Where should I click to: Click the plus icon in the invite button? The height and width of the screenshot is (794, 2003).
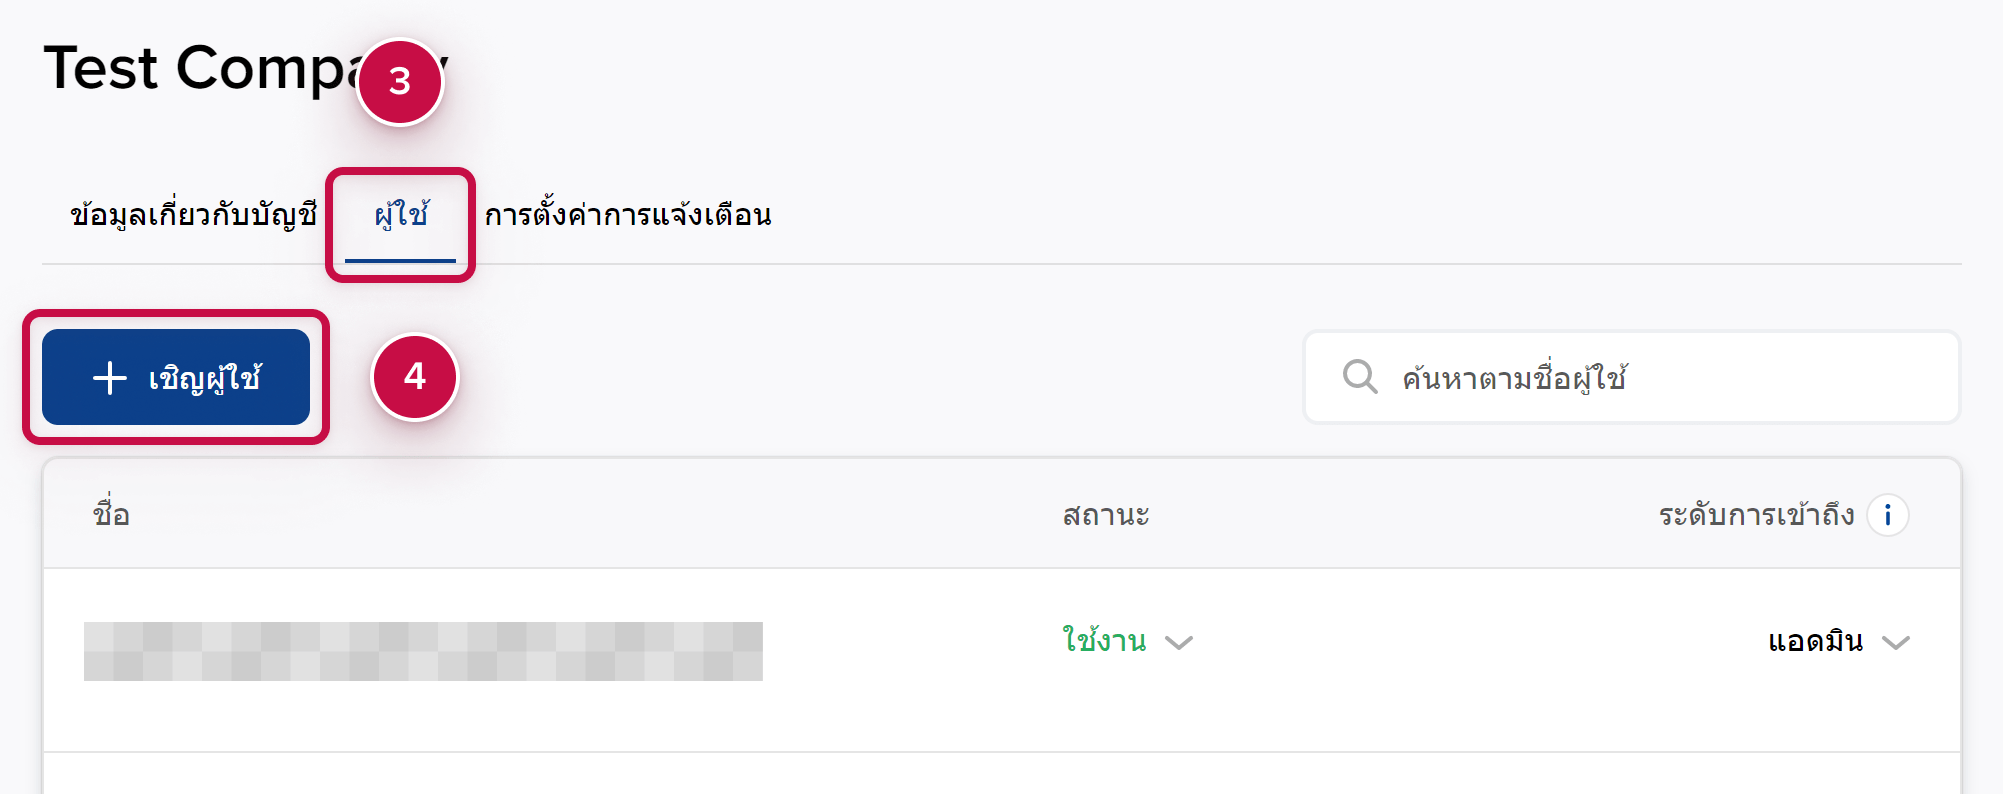click(110, 378)
